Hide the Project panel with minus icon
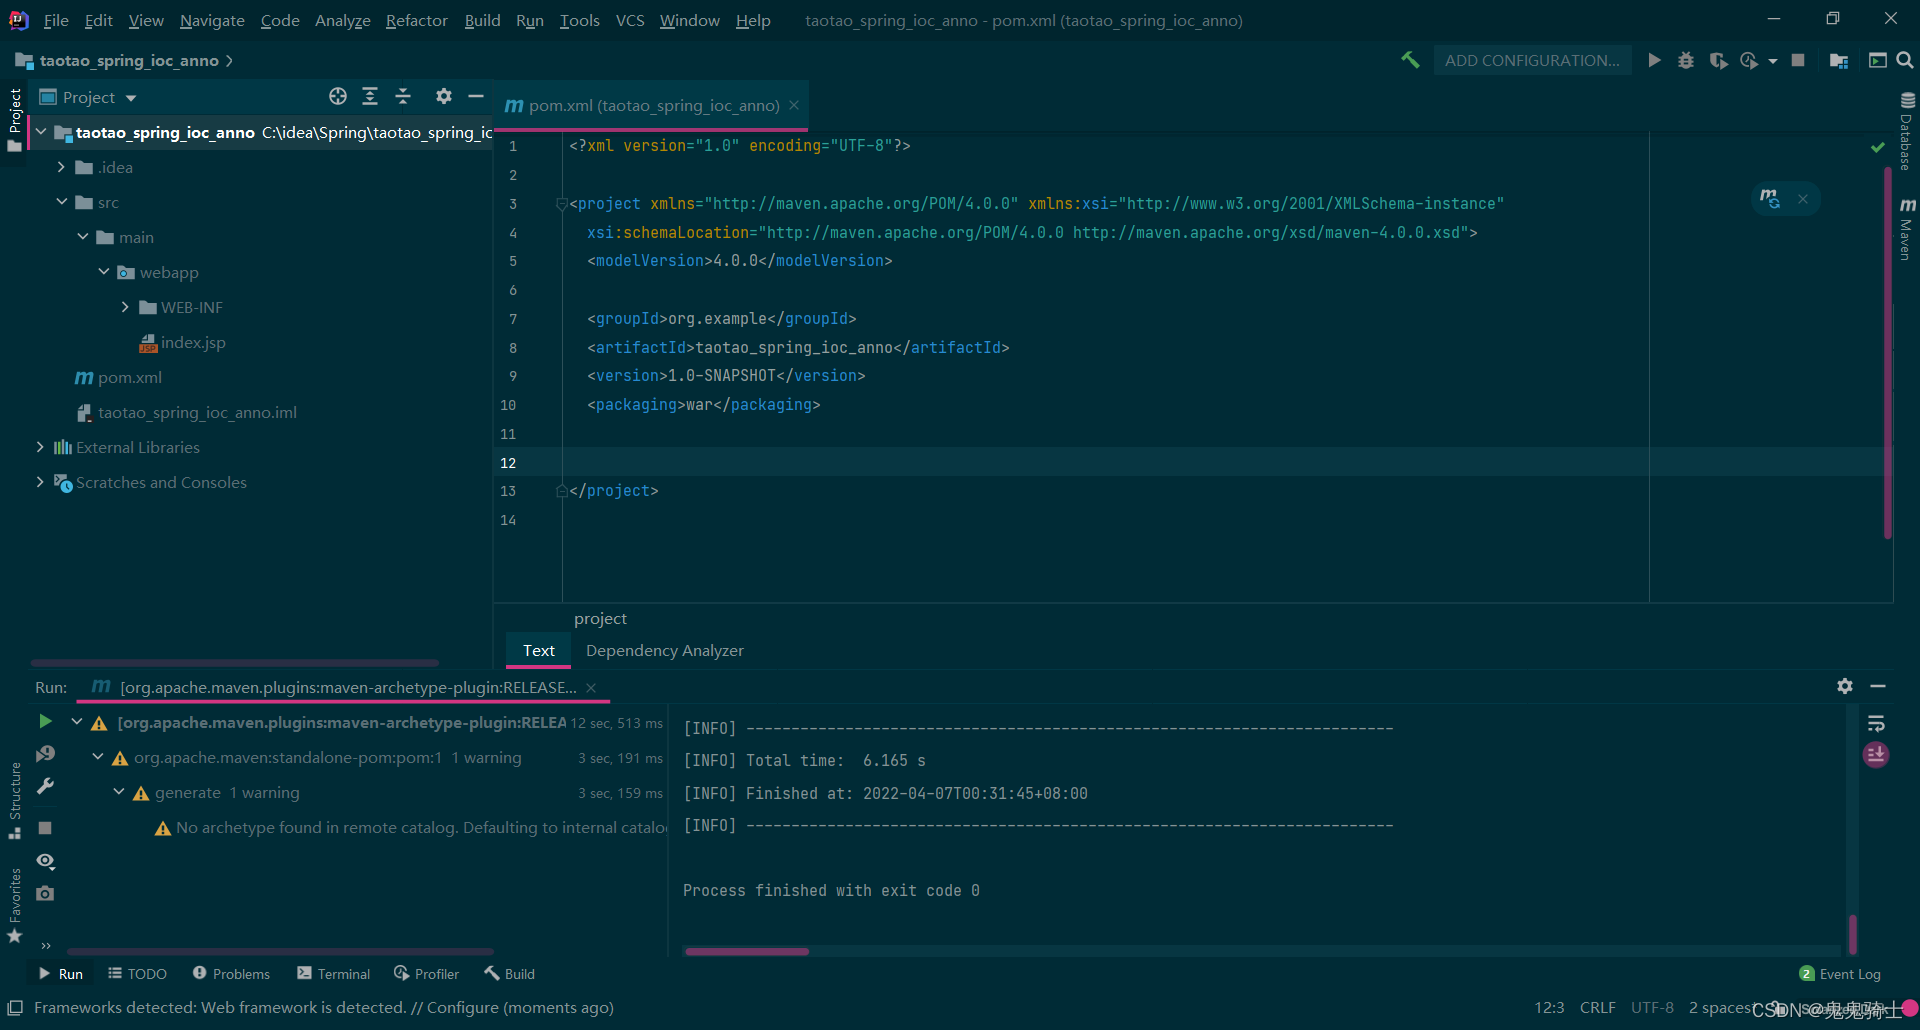1920x1030 pixels. (x=476, y=96)
